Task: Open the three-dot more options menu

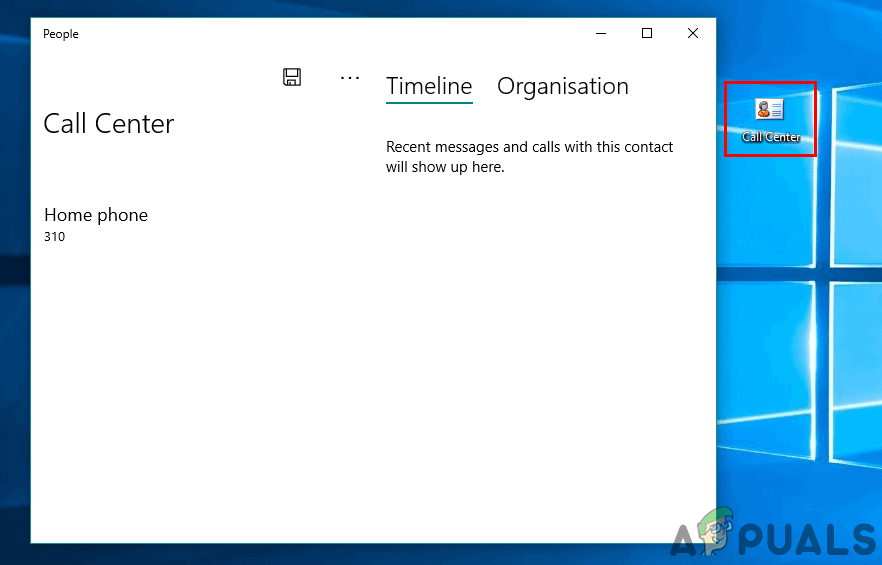Action: click(x=350, y=78)
